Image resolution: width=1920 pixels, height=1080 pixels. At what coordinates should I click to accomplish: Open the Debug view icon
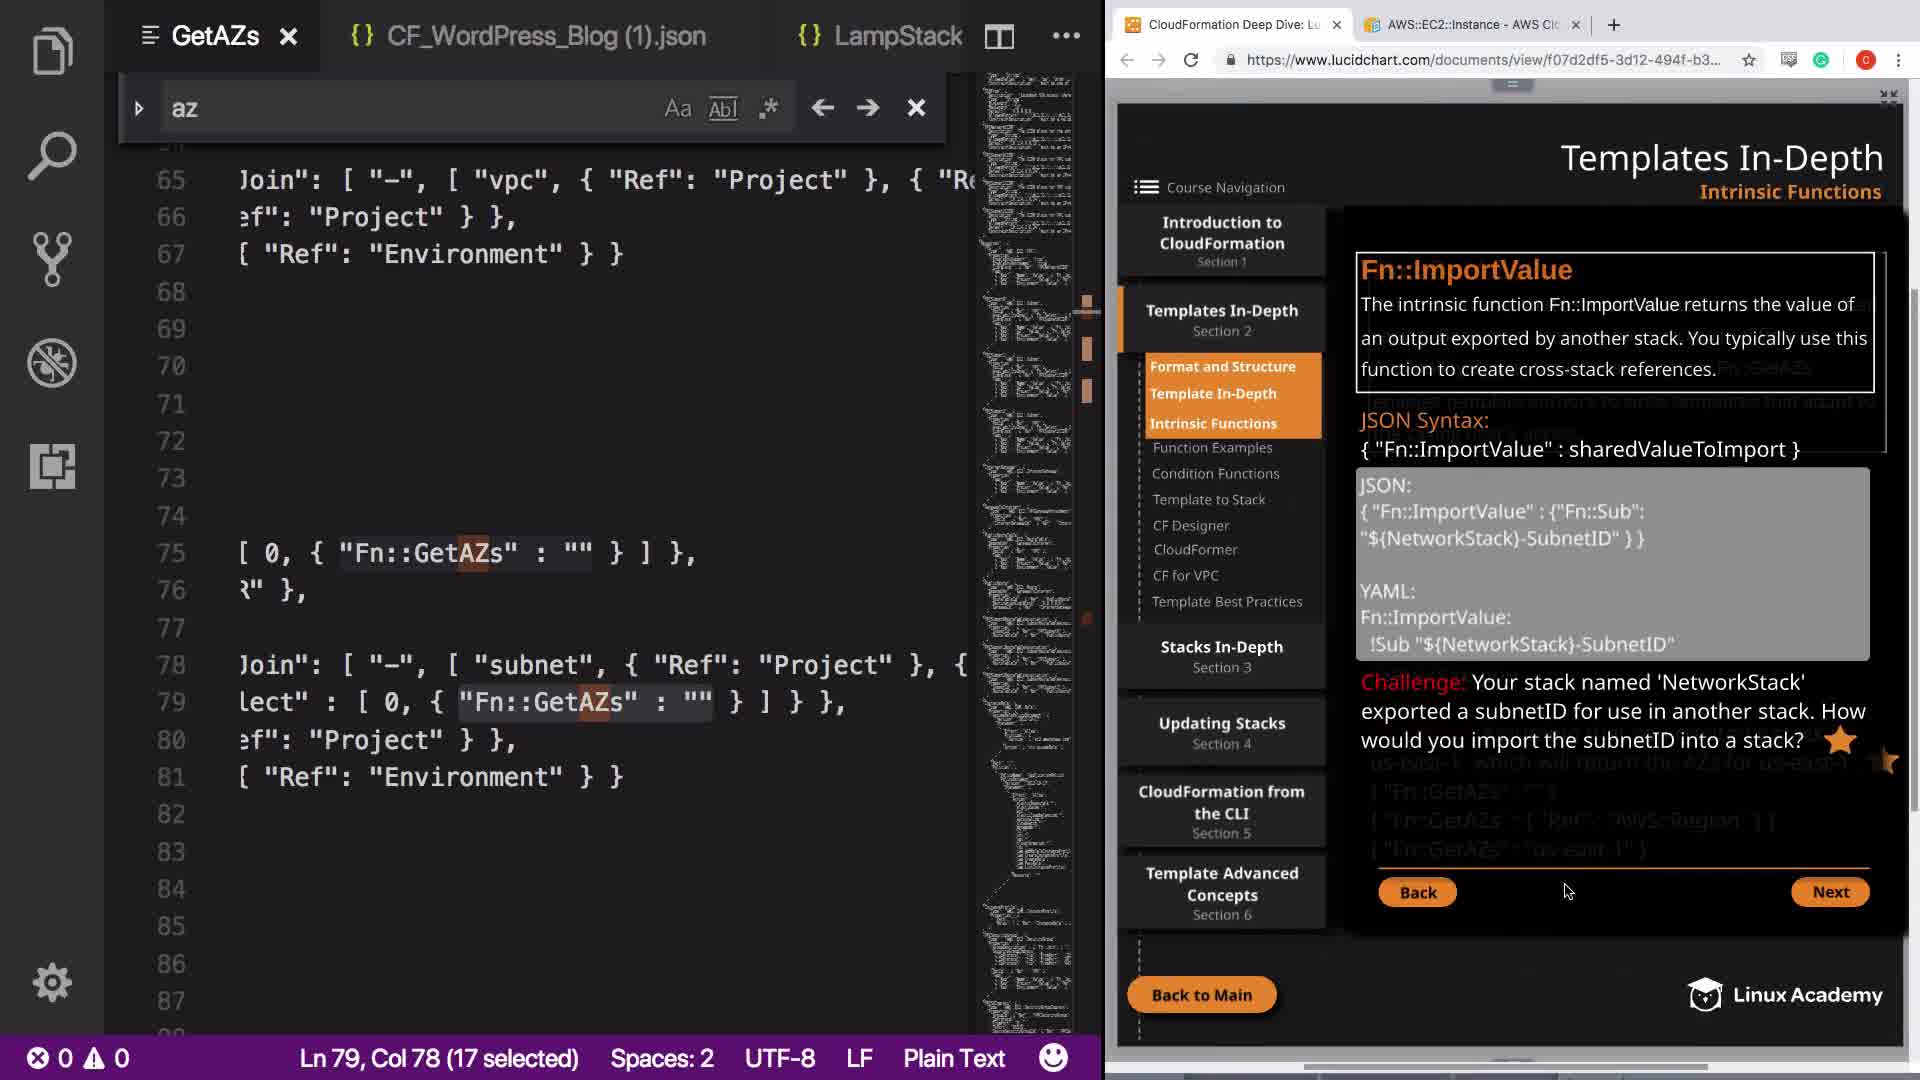tap(52, 362)
